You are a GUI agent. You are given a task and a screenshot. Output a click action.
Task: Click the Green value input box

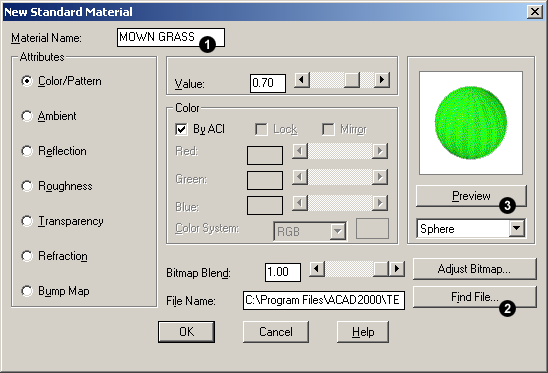(x=265, y=180)
